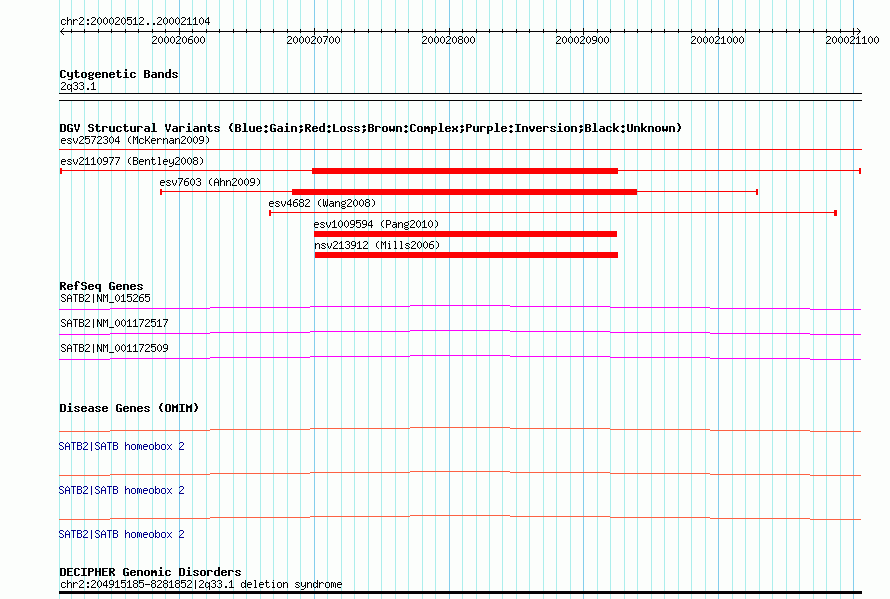This screenshot has height=599, width=890.
Task: Click the SATB2|NM_001172509 transcript label
Action: (114, 349)
